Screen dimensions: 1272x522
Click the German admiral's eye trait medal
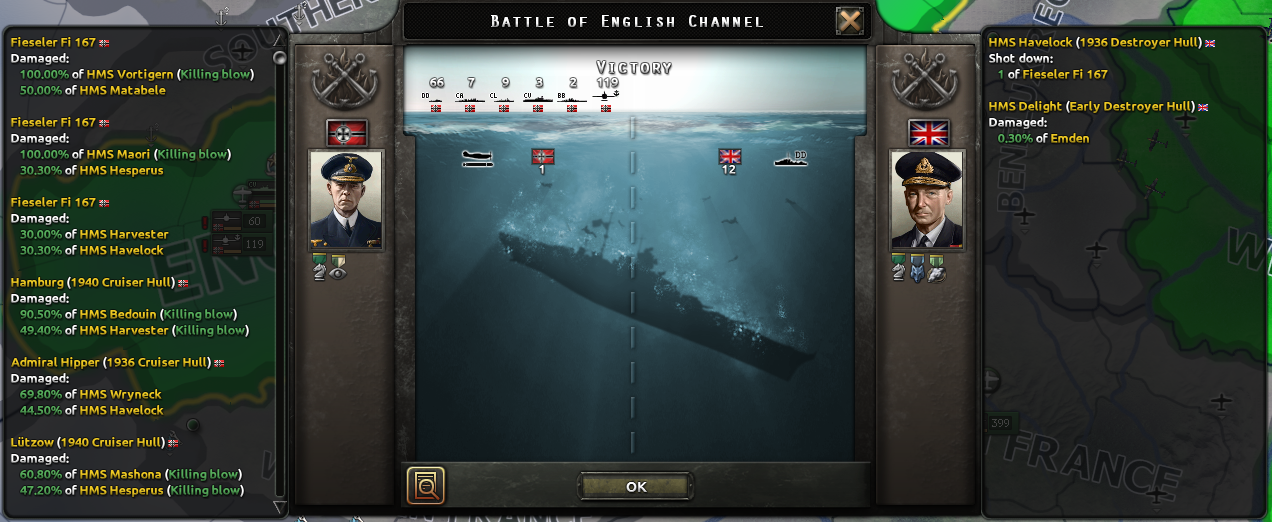338,267
